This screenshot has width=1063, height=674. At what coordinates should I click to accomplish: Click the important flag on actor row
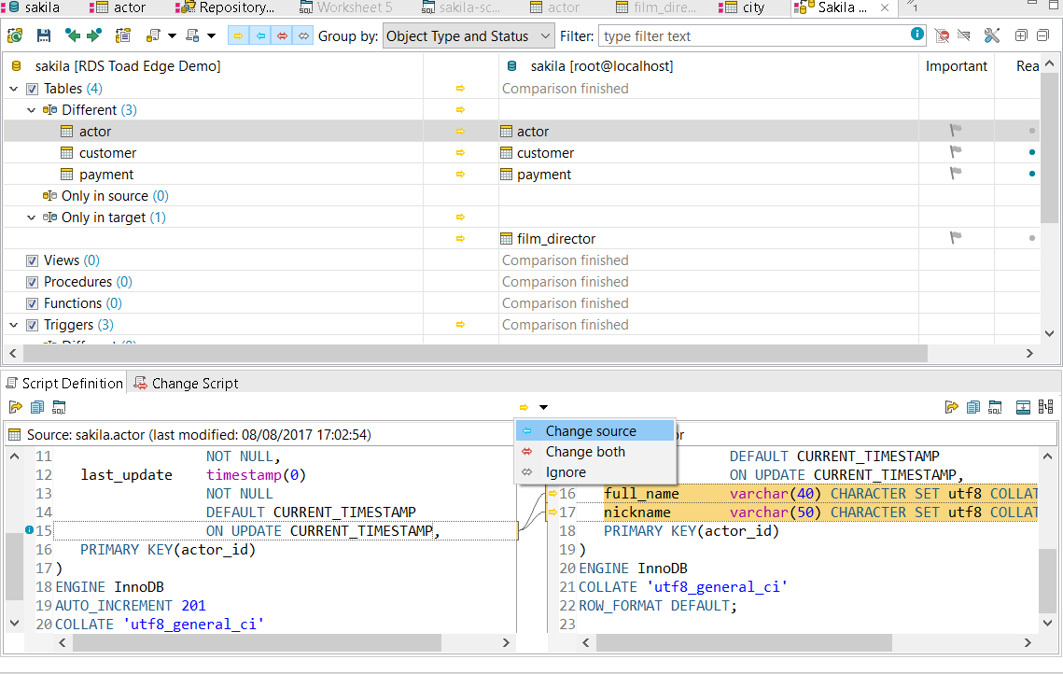[956, 130]
